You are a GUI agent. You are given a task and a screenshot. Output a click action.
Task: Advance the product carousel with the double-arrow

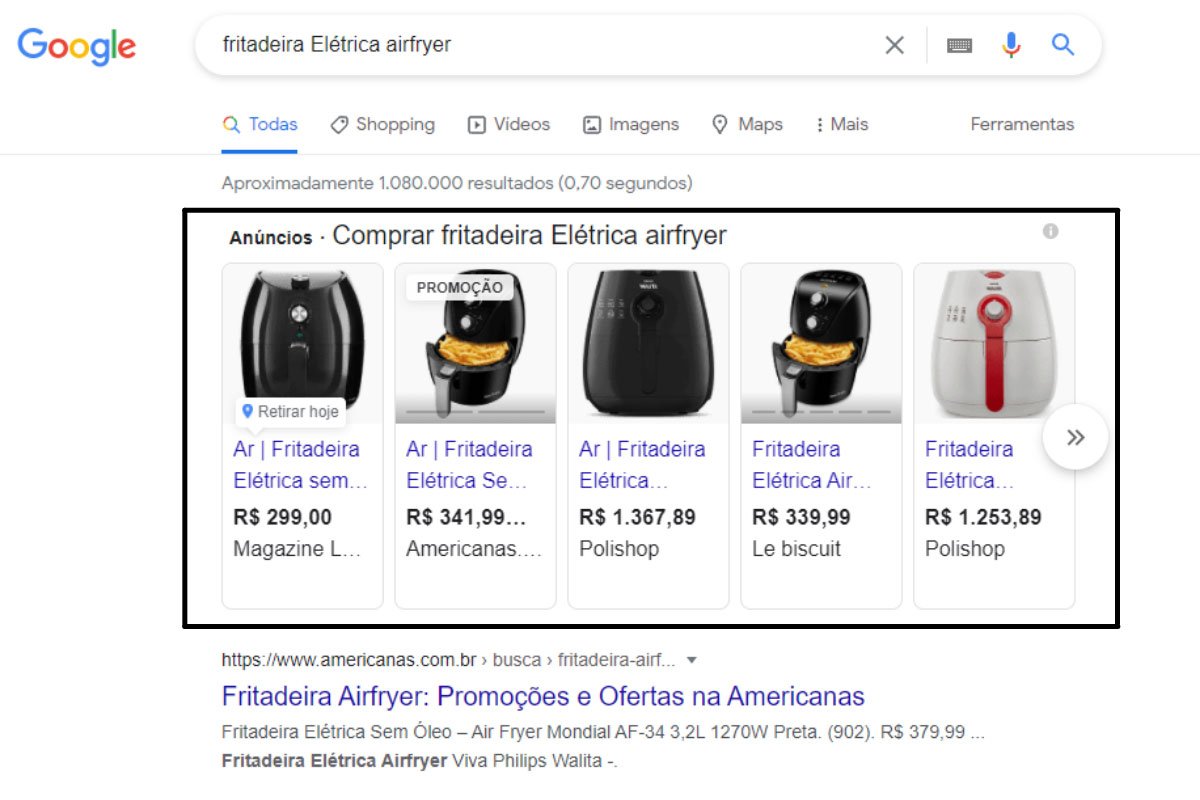[x=1075, y=437]
